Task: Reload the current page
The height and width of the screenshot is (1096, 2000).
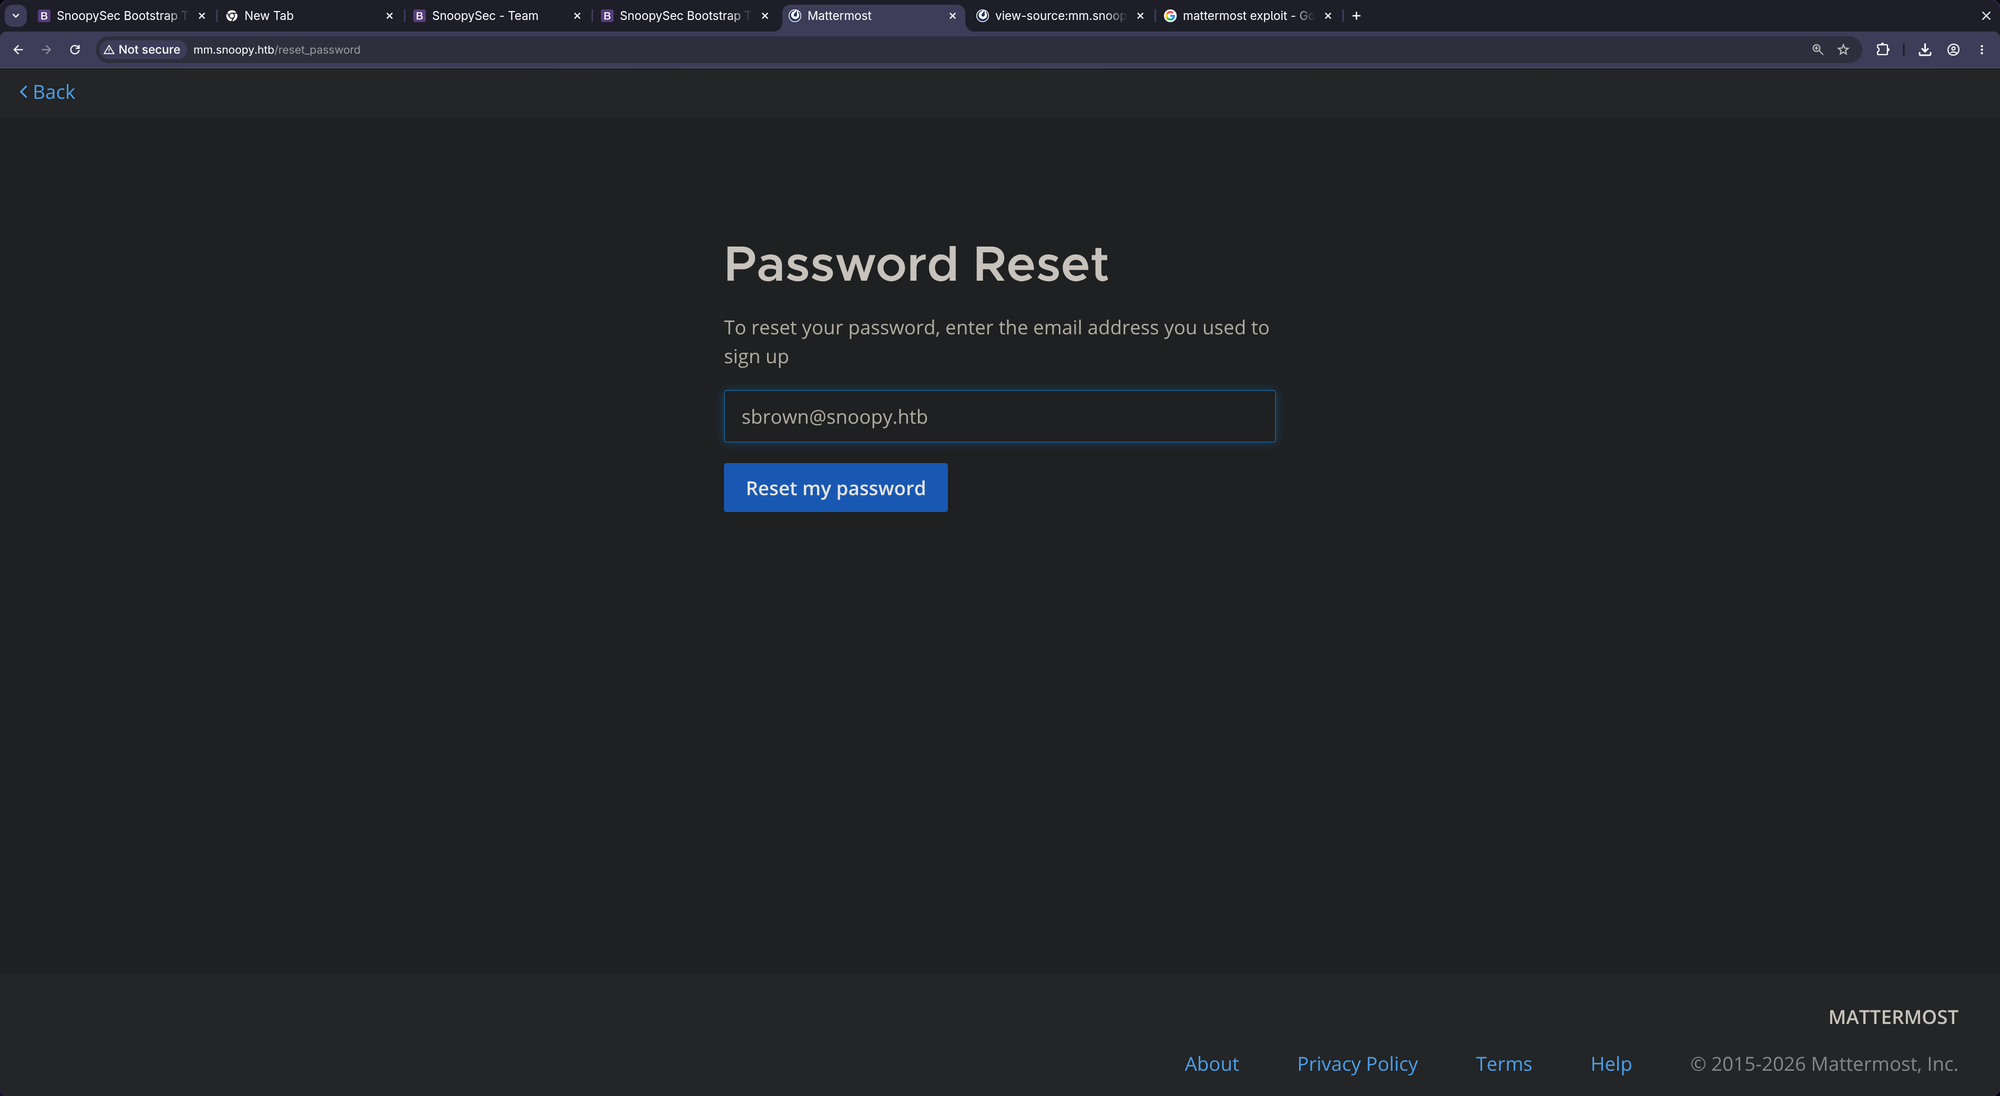Action: [x=75, y=49]
